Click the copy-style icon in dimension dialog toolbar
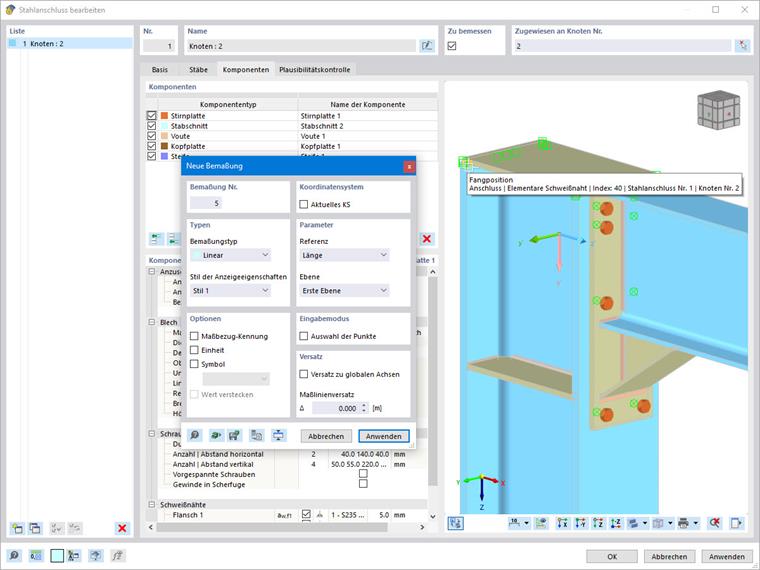The image size is (760, 570). [256, 435]
